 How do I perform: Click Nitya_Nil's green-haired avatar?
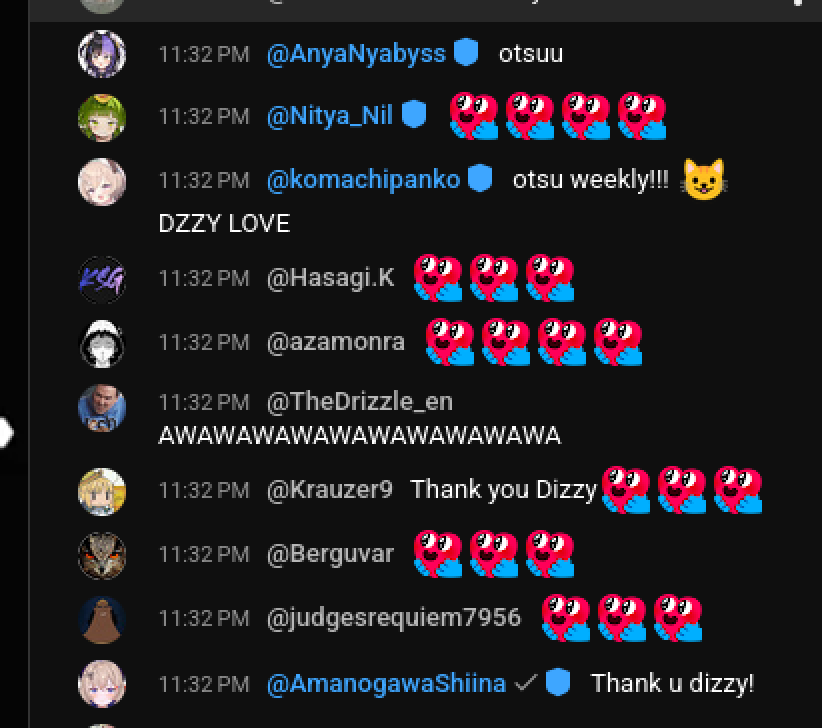tap(102, 118)
